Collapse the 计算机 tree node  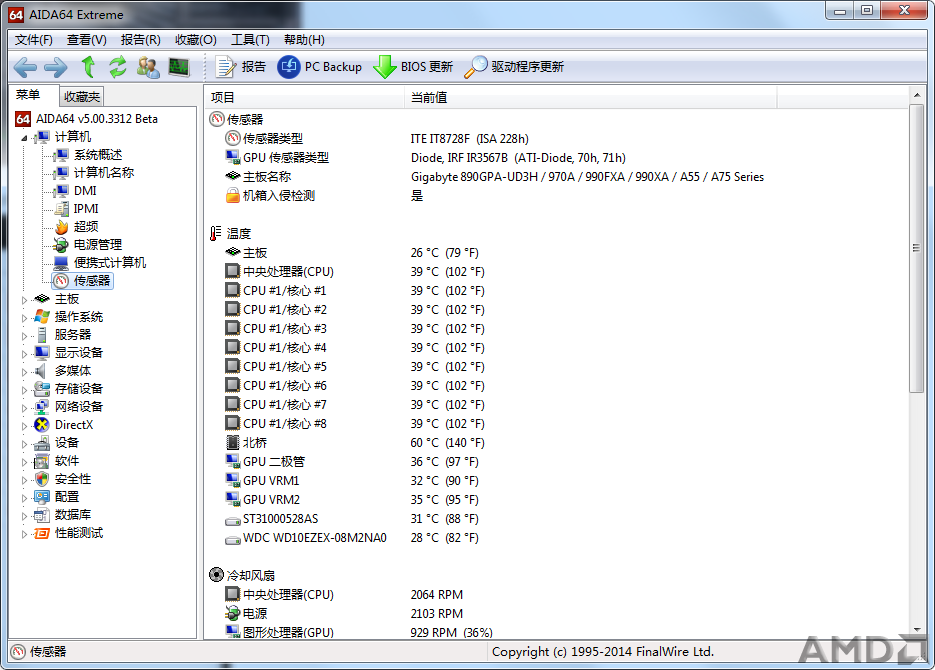24,138
